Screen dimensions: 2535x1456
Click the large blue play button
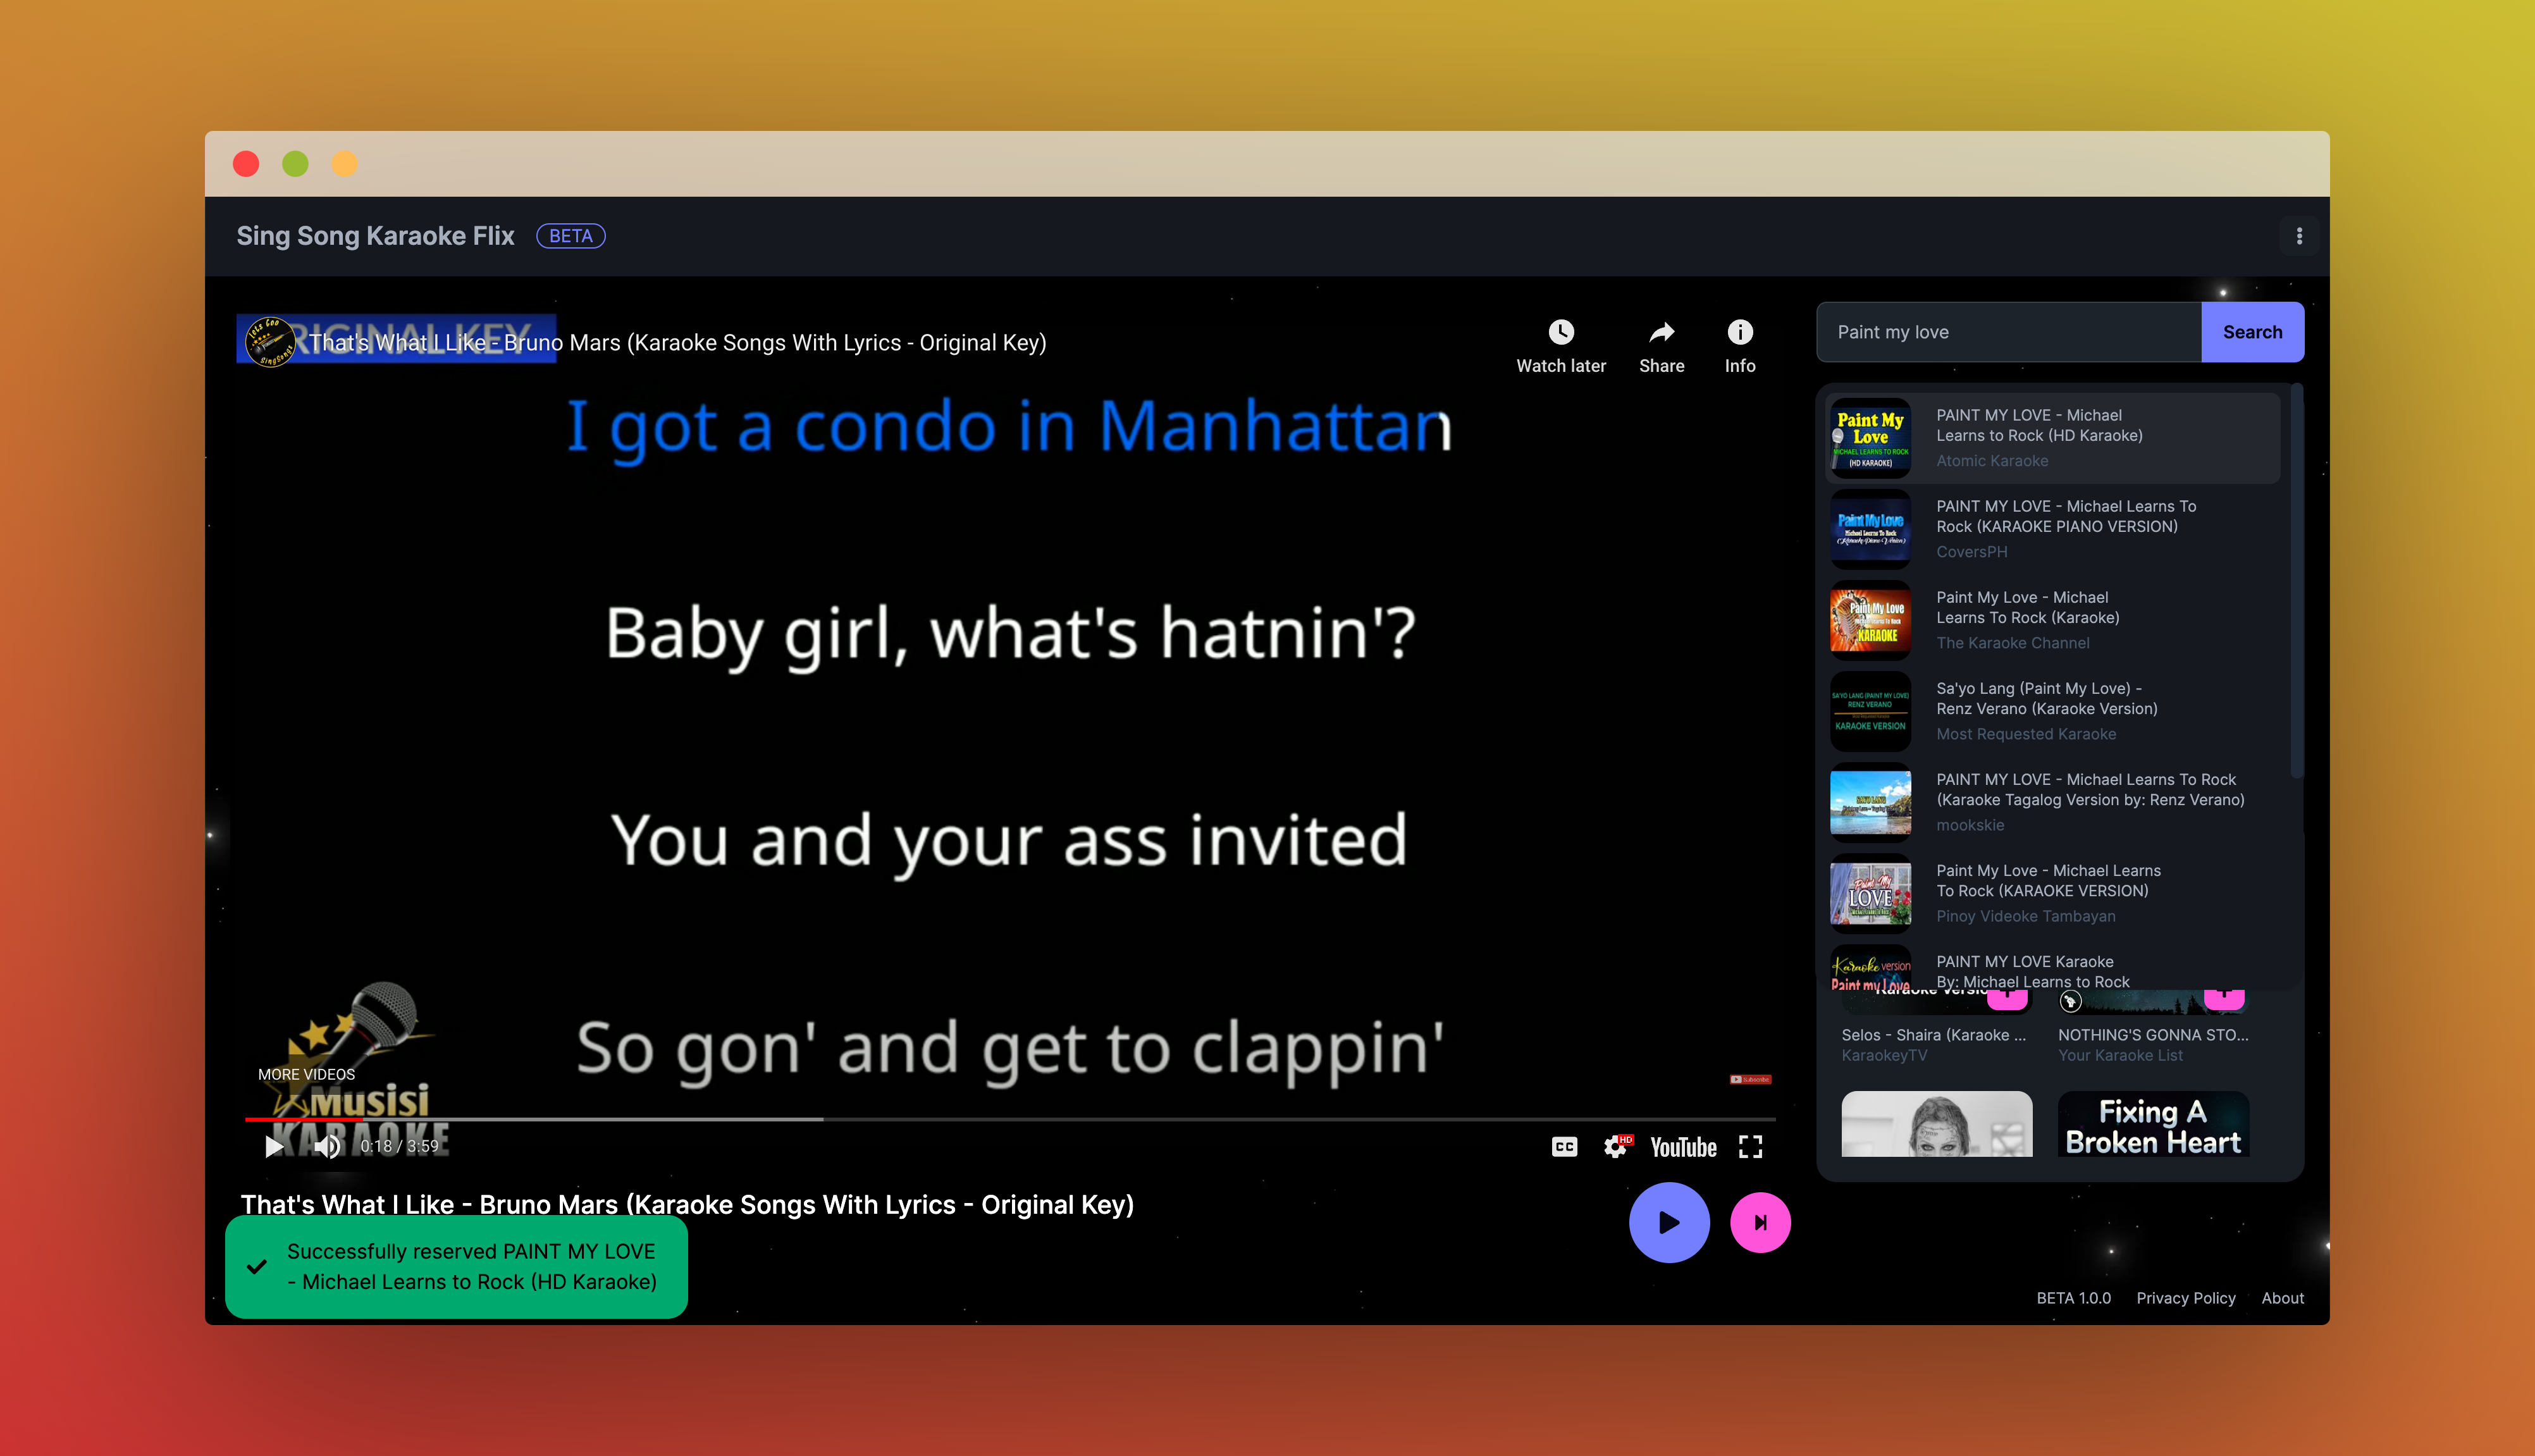pyautogui.click(x=1669, y=1222)
